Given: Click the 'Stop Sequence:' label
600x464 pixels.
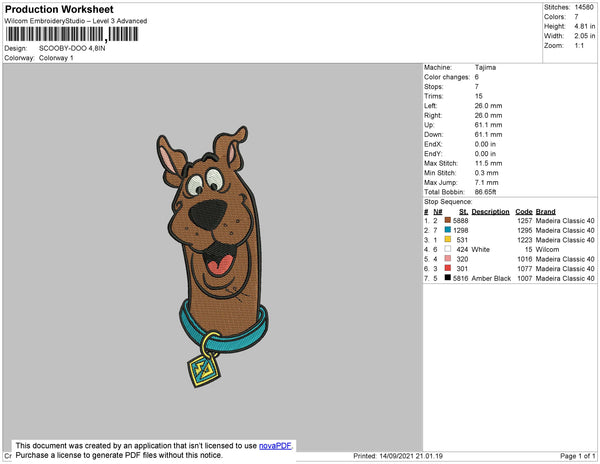Looking at the screenshot, I should tap(448, 202).
